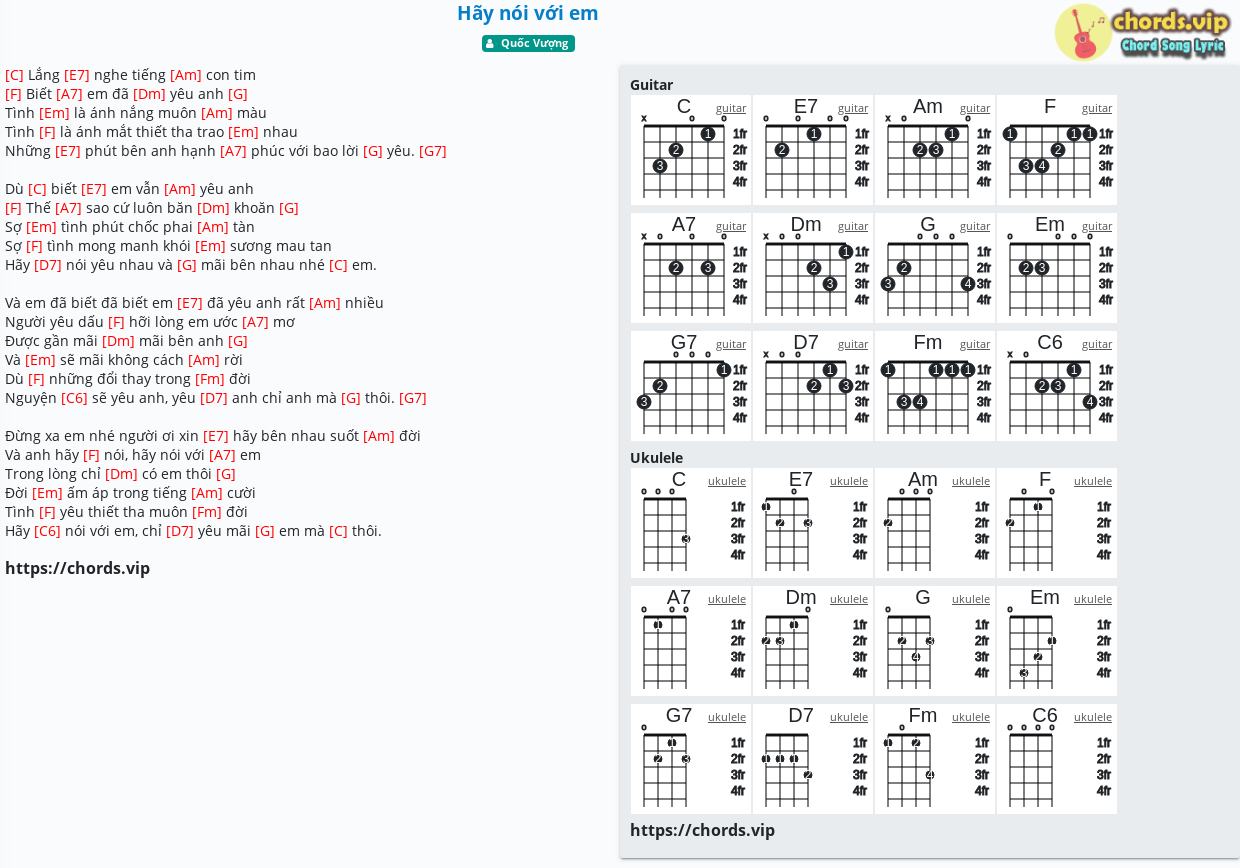This screenshot has width=1240, height=868.
Task: Open the guitar link for chord G7
Action: 731,344
